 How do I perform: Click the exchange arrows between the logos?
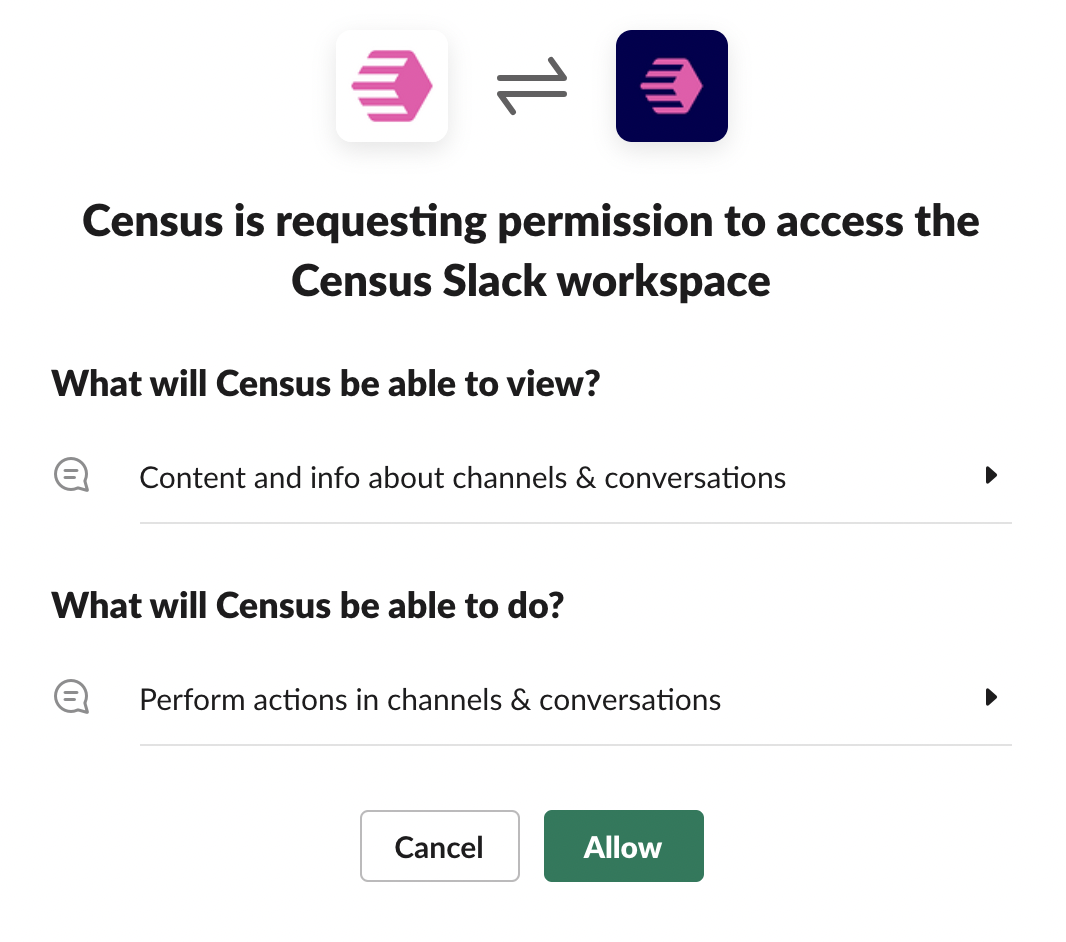tap(532, 86)
